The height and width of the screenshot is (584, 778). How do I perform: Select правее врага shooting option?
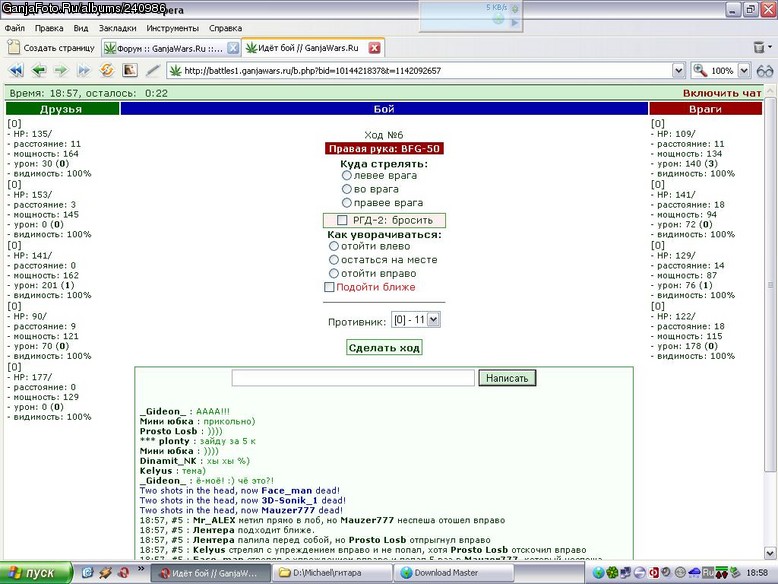[x=347, y=202]
